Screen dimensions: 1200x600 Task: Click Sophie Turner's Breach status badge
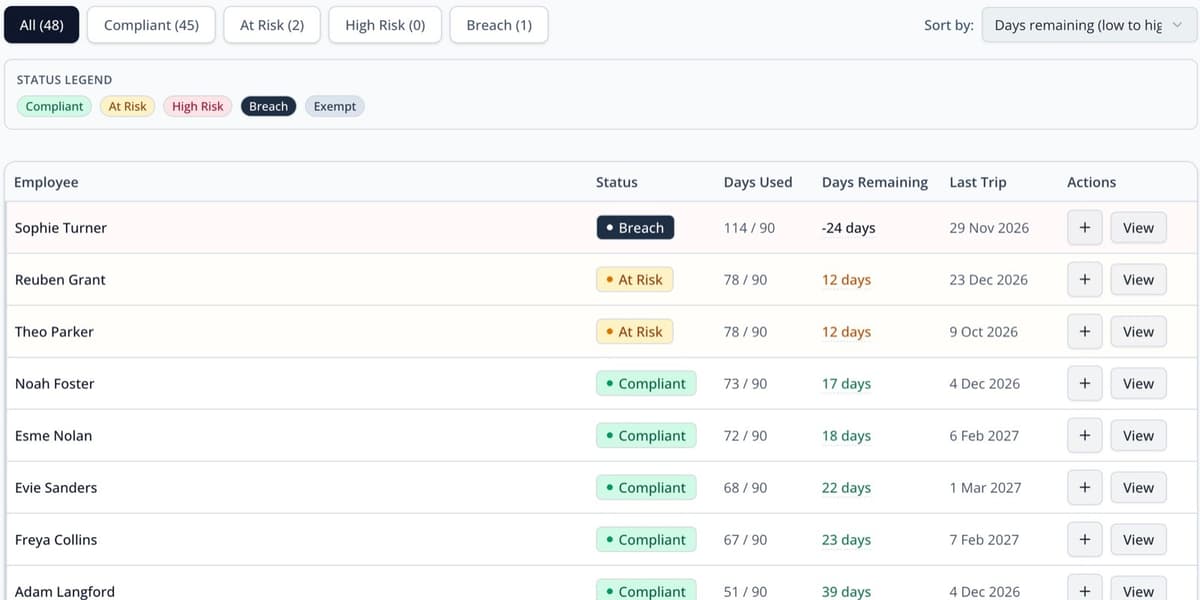pos(636,228)
